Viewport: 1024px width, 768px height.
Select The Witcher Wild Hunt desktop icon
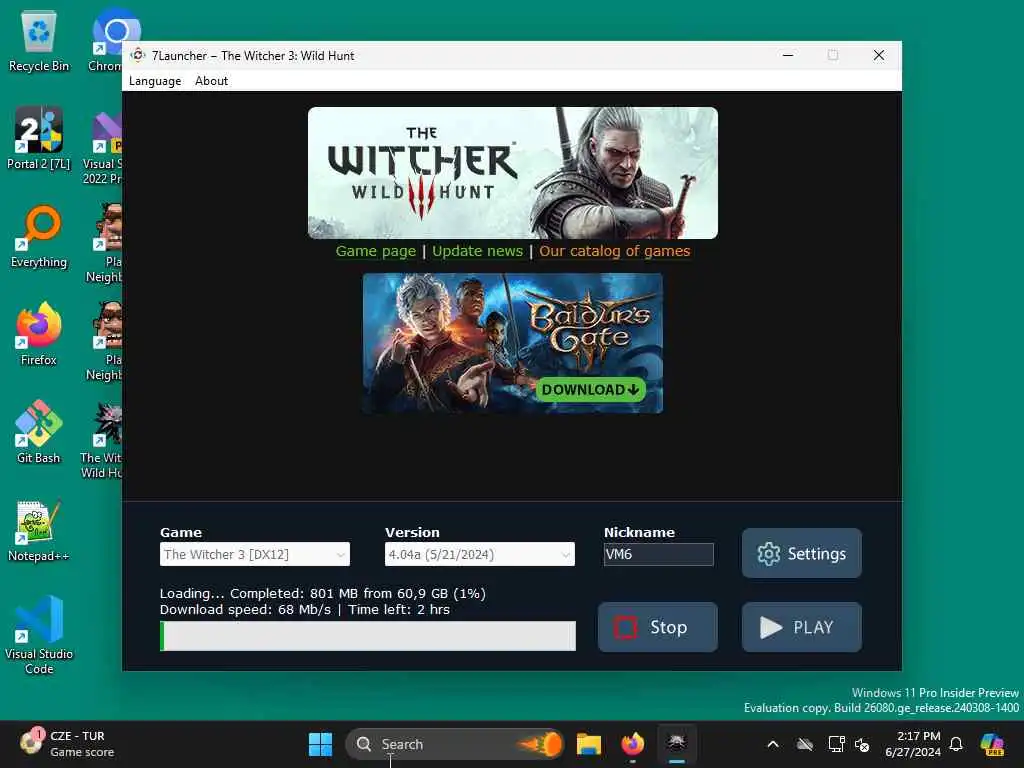[x=101, y=441]
